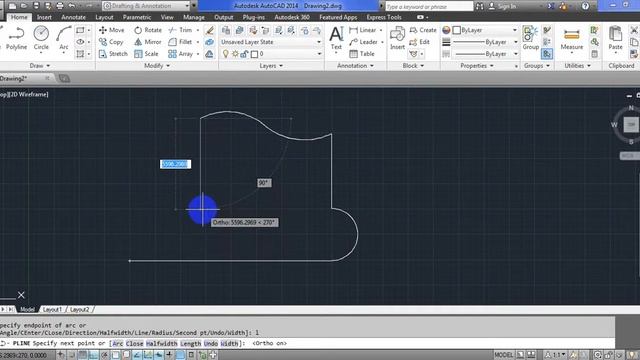Select the Circle draw tool
Image resolution: width=640 pixels, height=360 pixels.
41,38
